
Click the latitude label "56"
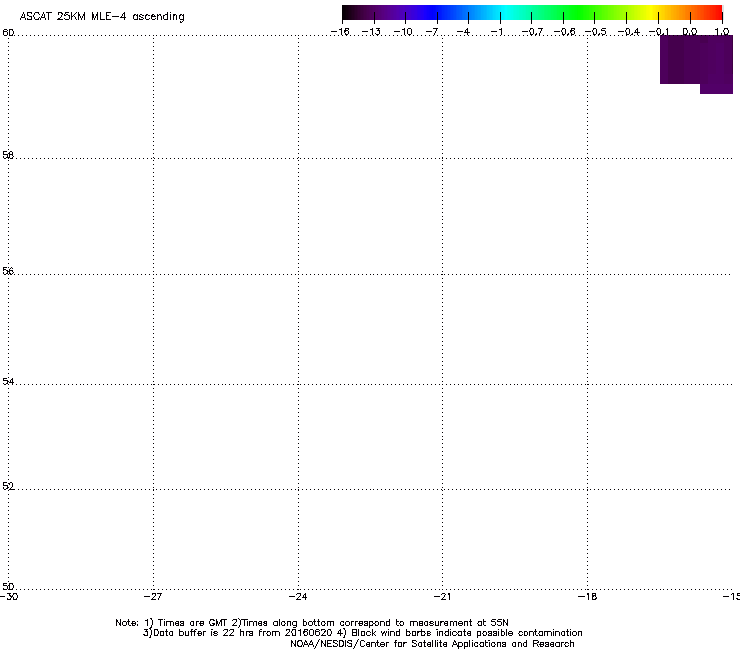point(8,271)
